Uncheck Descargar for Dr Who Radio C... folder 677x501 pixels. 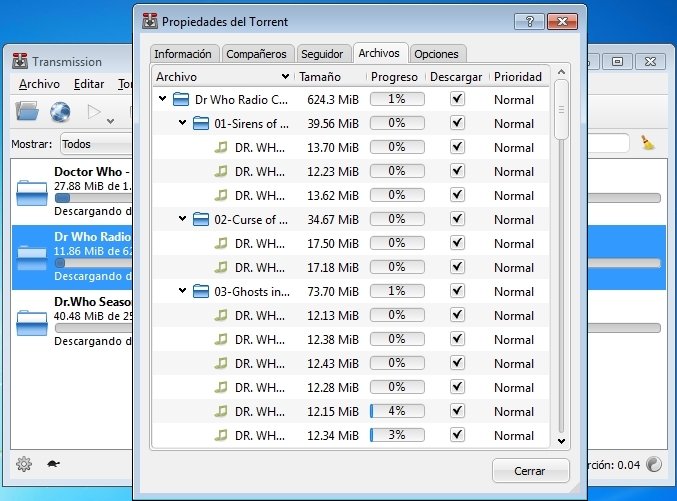pyautogui.click(x=457, y=99)
